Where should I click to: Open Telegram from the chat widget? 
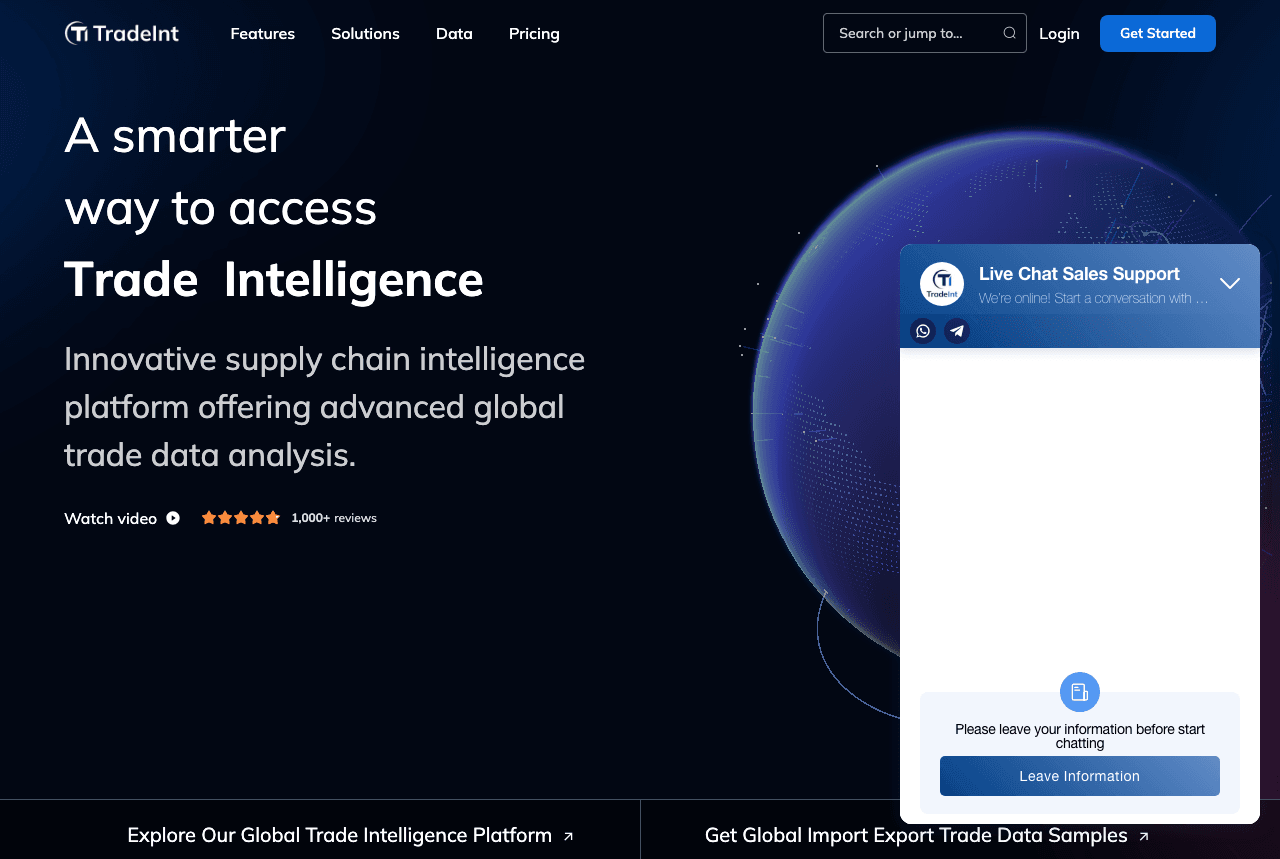(x=957, y=331)
